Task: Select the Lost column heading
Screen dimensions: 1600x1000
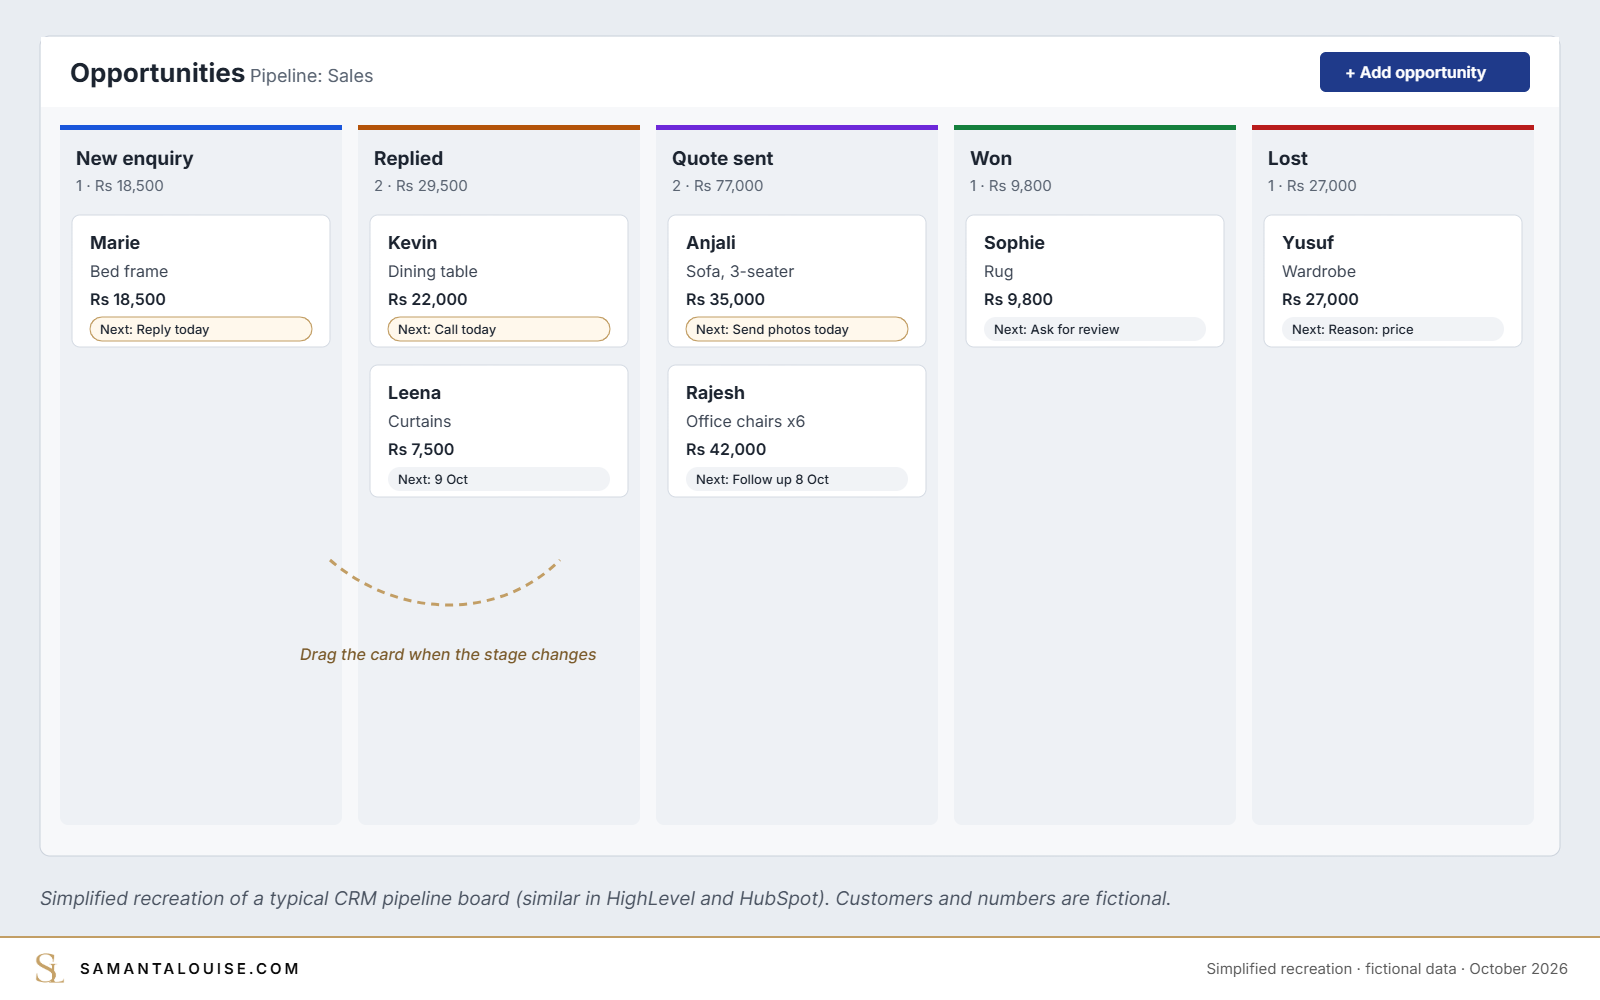Action: pos(1288,158)
